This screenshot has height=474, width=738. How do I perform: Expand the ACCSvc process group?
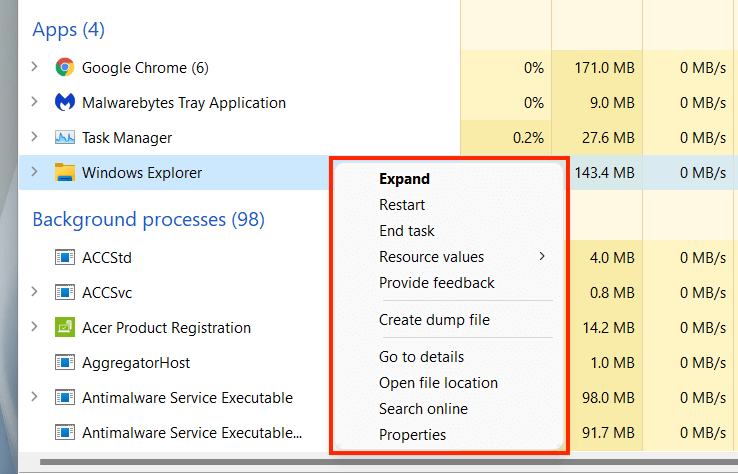(x=35, y=293)
